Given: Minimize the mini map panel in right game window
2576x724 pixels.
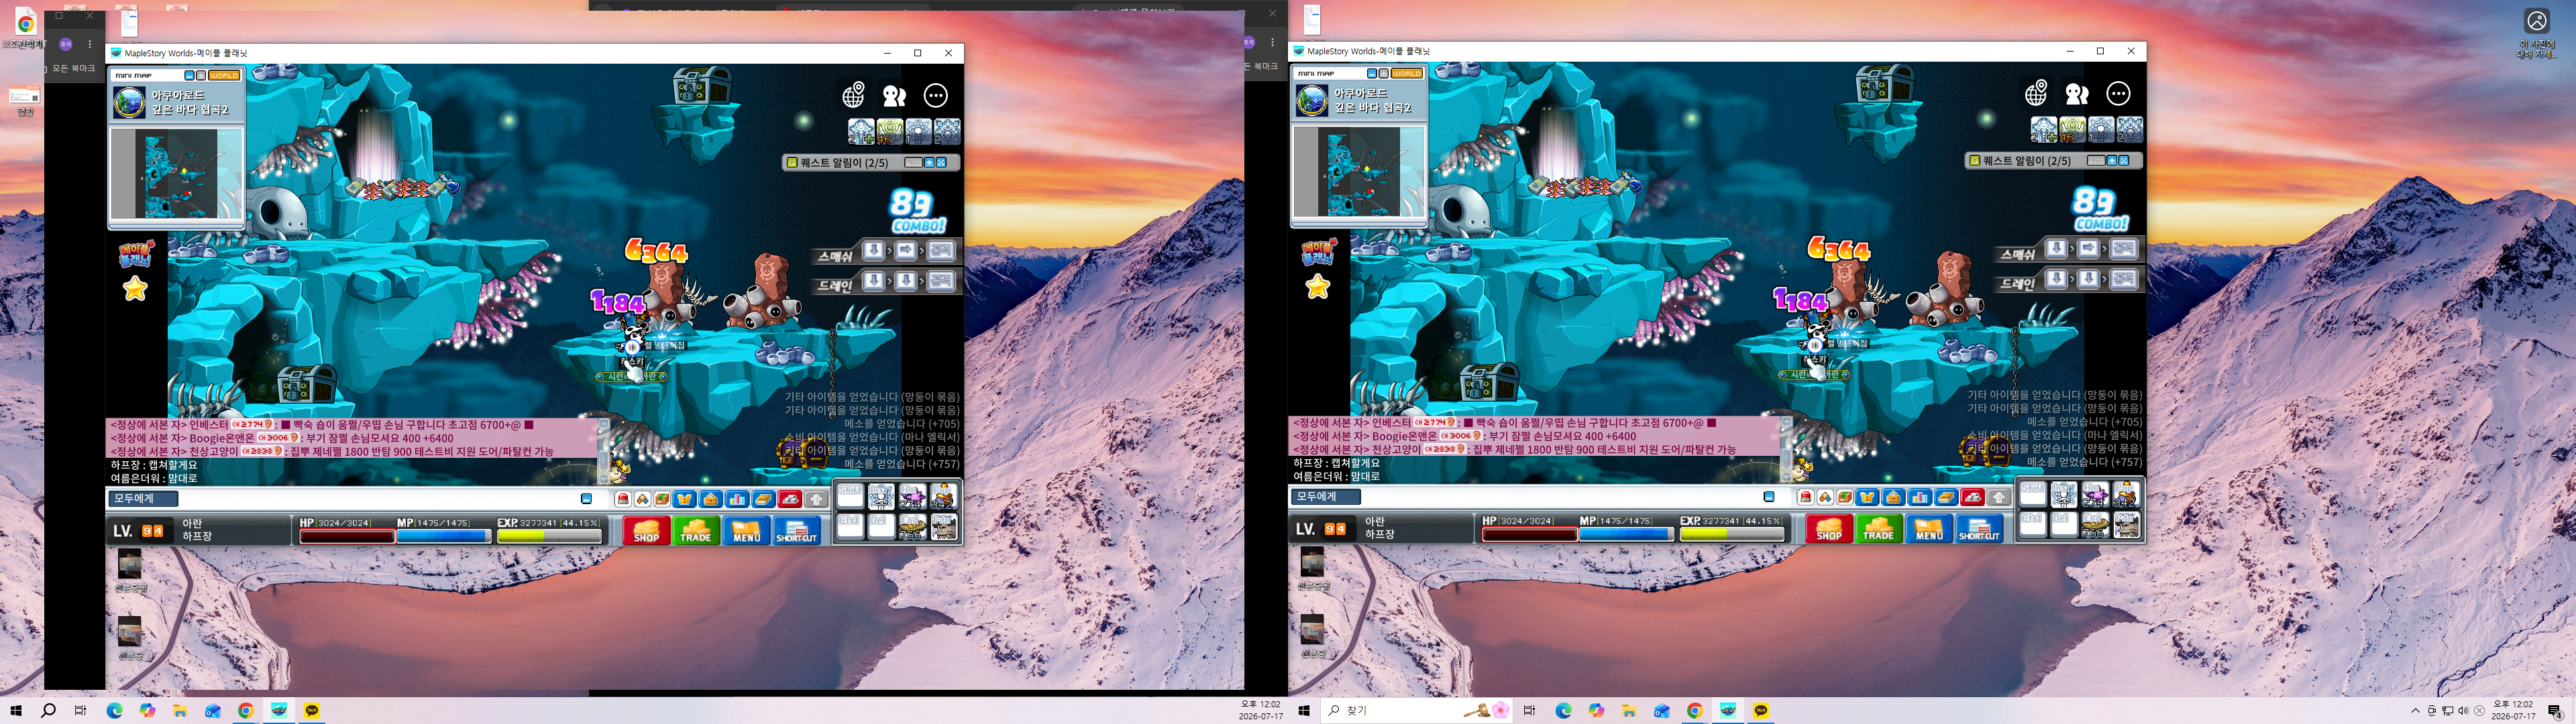Looking at the screenshot, I should coord(1372,73).
